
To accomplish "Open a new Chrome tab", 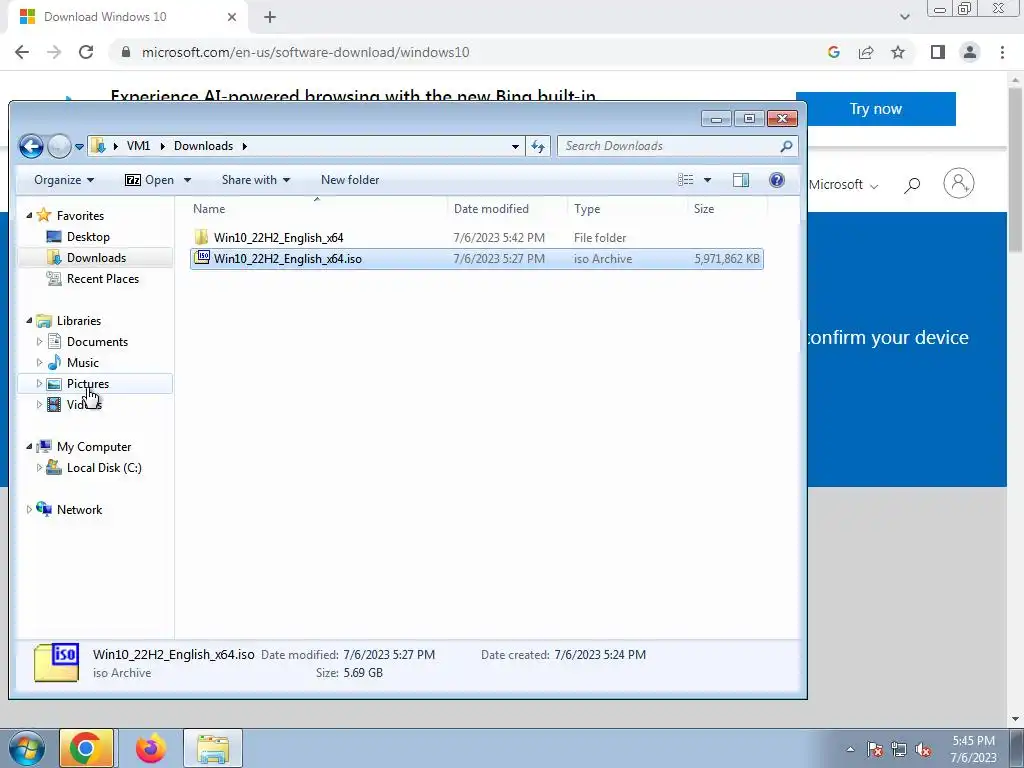I will pos(270,18).
